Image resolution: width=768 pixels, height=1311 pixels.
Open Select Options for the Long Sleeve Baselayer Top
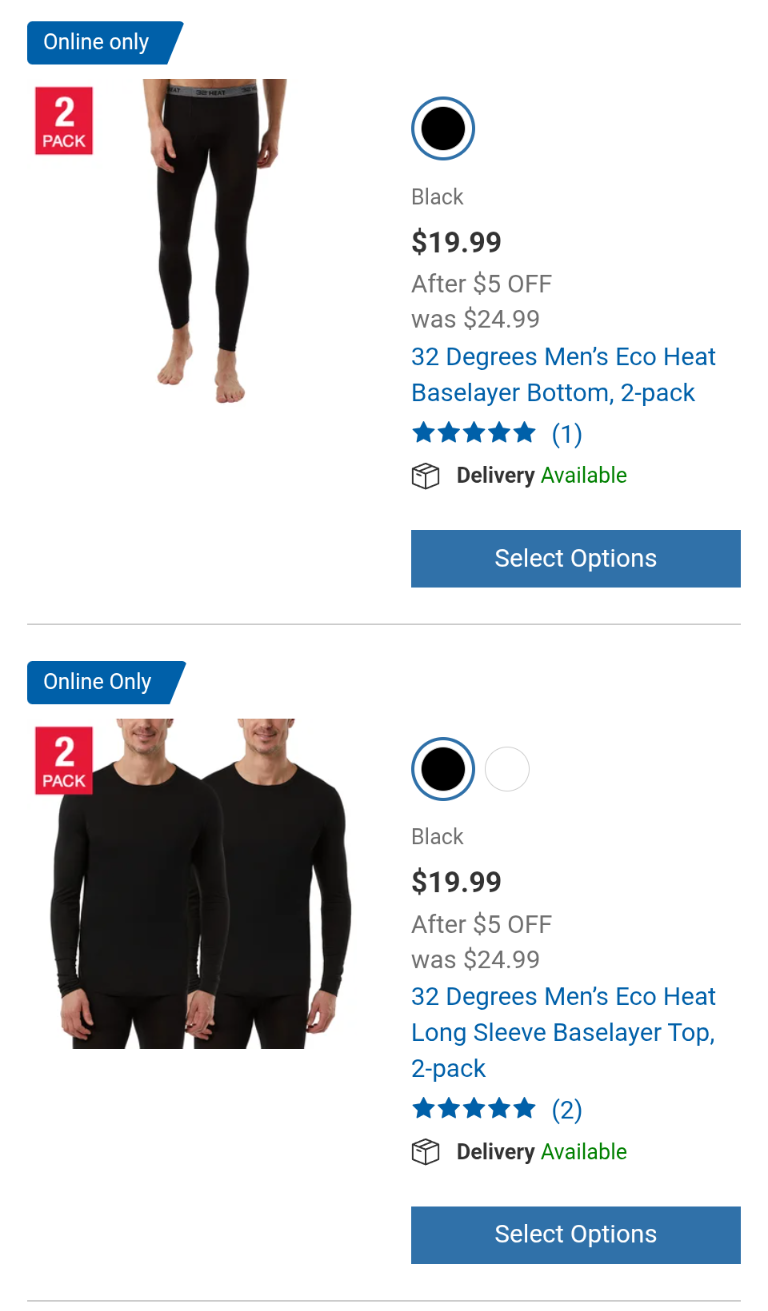[x=576, y=1234]
